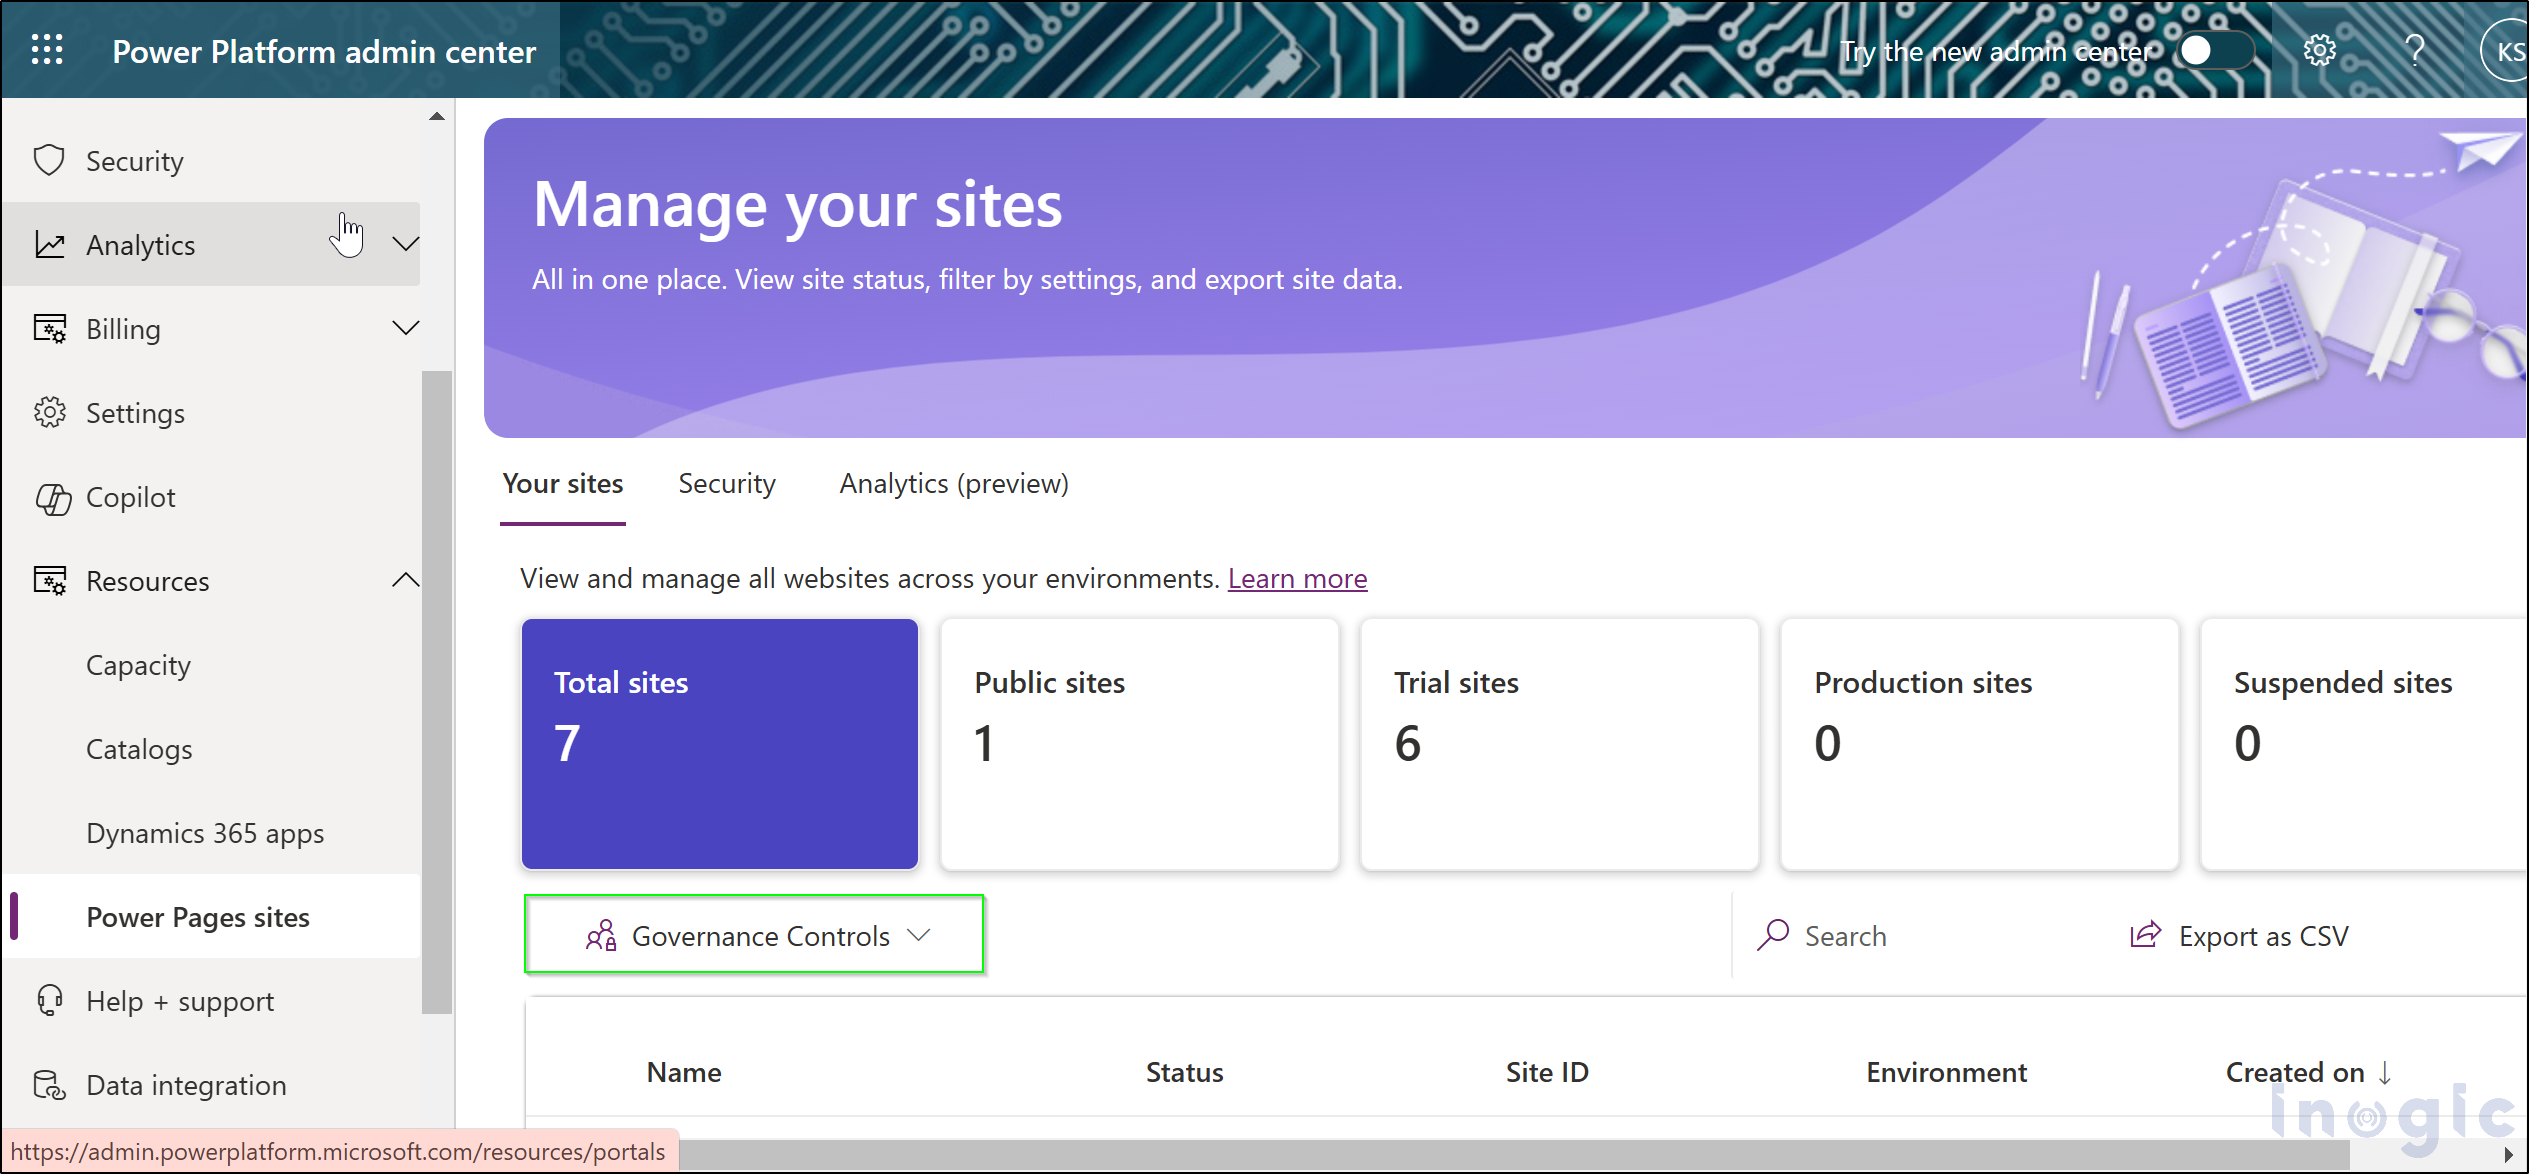Click the Security shield icon in sidebar
2529x1174 pixels.
click(49, 161)
